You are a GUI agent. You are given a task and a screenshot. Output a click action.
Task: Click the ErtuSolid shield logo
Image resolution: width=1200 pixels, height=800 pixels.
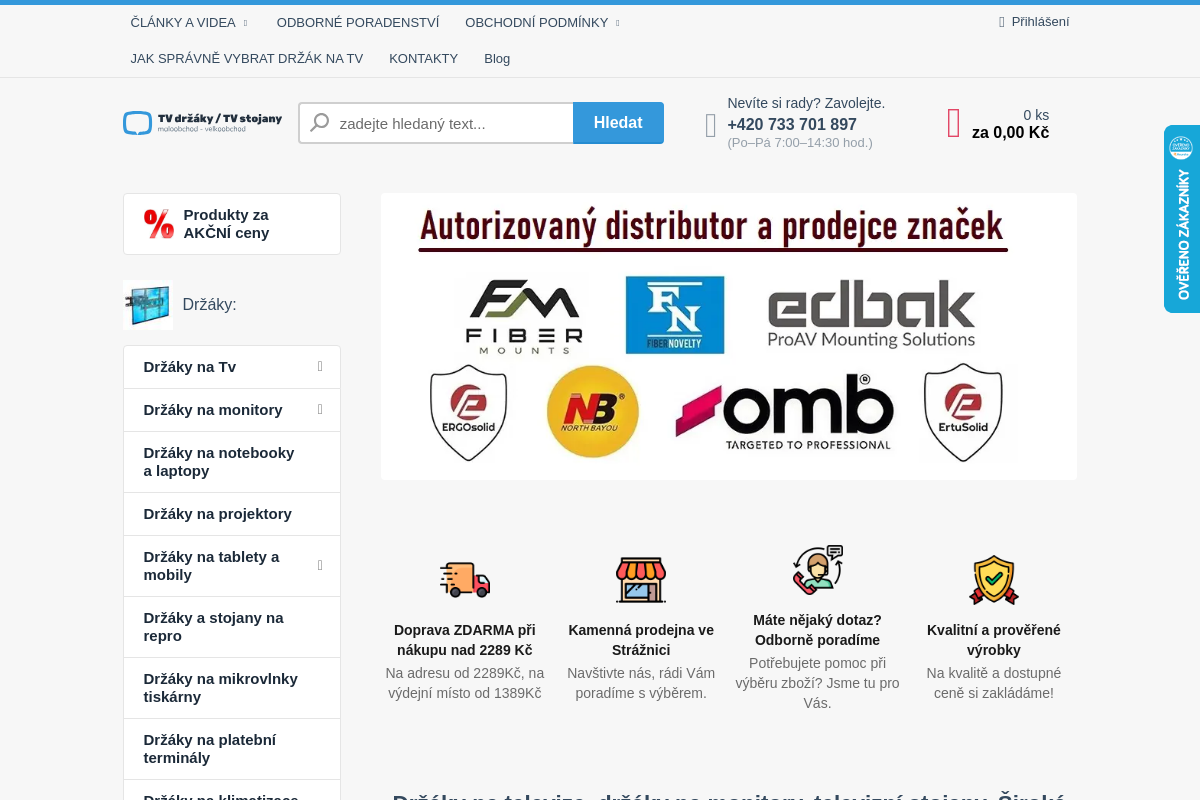pyautogui.click(x=963, y=412)
